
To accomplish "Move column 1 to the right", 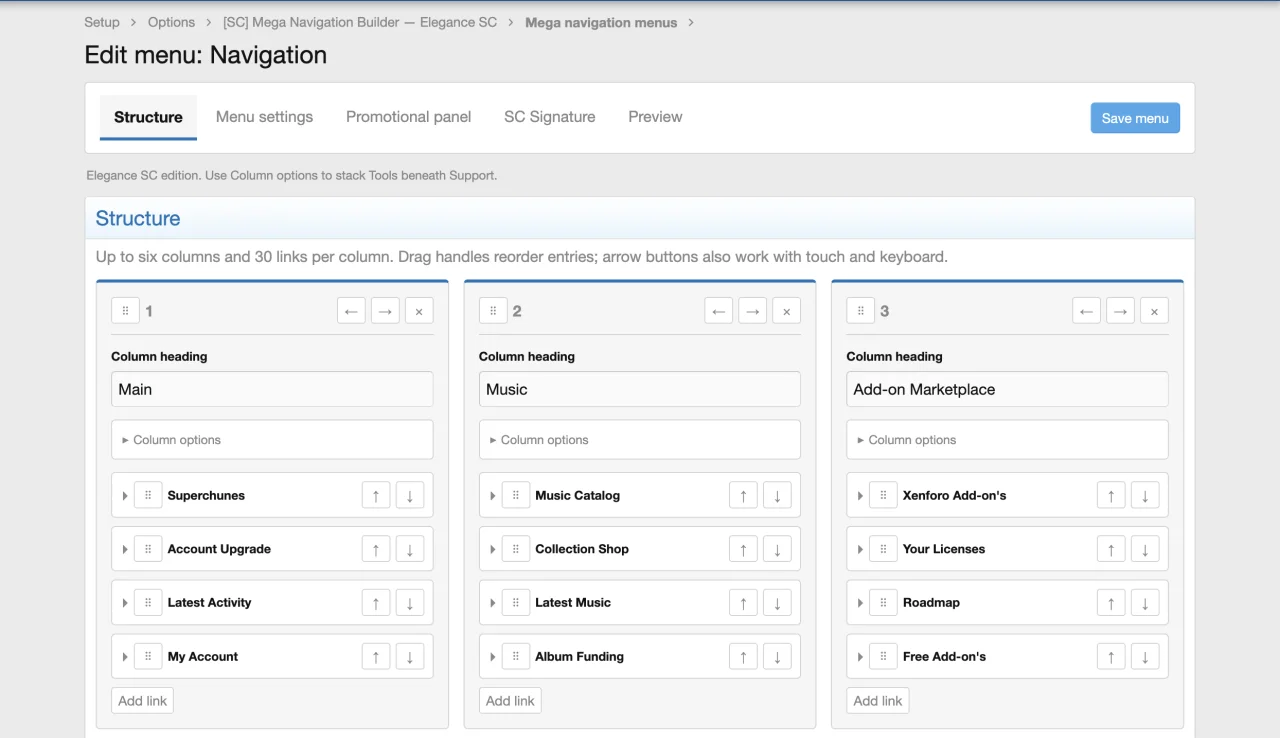I will [x=385, y=311].
